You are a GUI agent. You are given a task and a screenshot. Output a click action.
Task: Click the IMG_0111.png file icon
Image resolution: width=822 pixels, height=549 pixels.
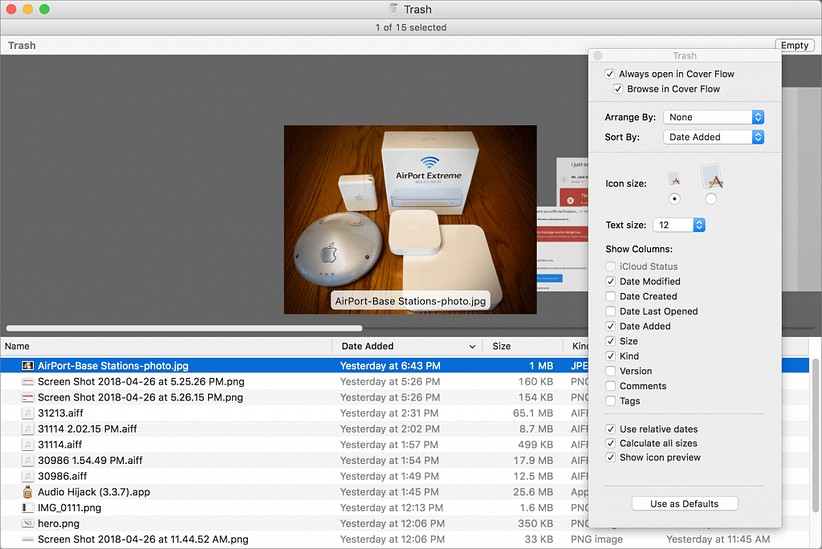click(x=28, y=508)
